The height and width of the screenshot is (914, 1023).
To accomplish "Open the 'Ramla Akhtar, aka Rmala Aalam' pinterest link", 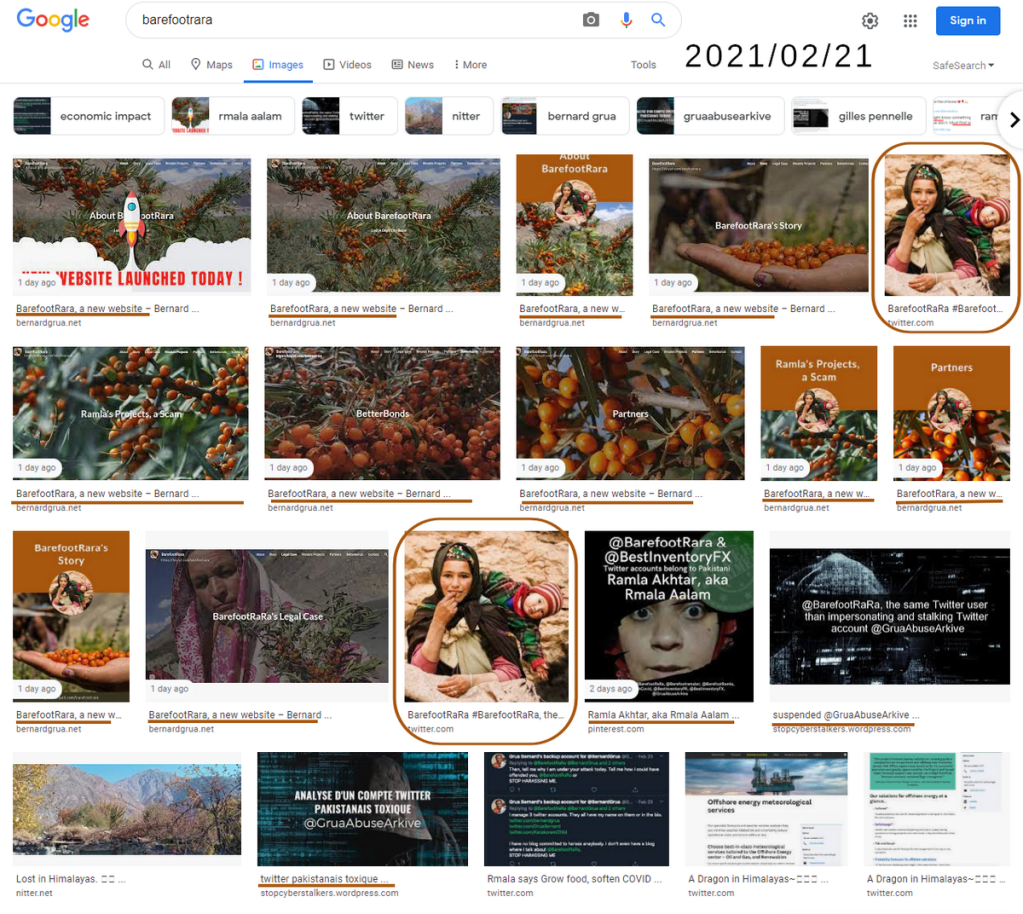I will click(666, 714).
